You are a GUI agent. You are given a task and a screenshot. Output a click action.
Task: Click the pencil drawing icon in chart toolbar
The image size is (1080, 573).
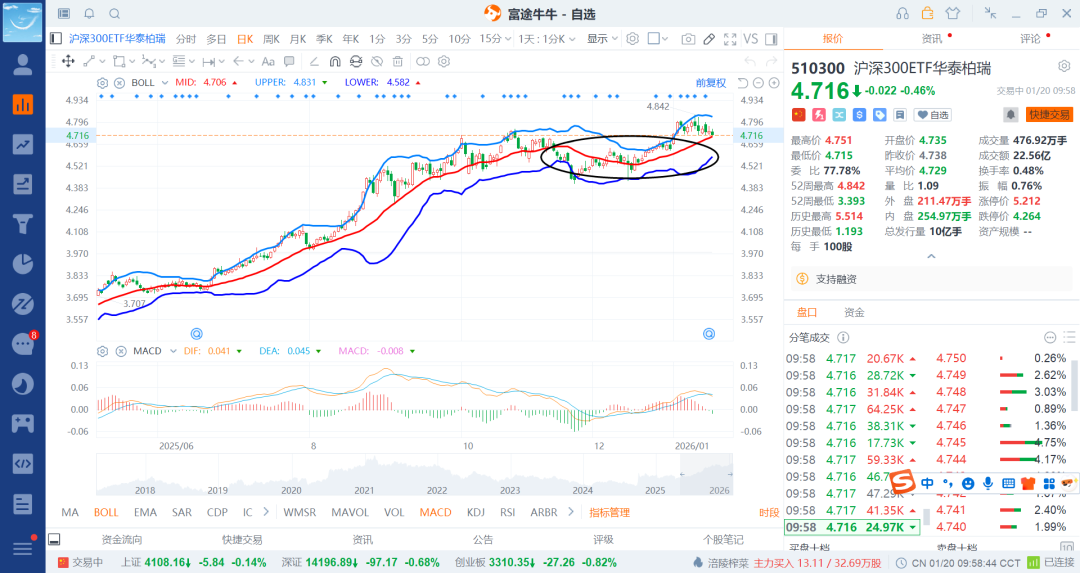tap(709, 39)
